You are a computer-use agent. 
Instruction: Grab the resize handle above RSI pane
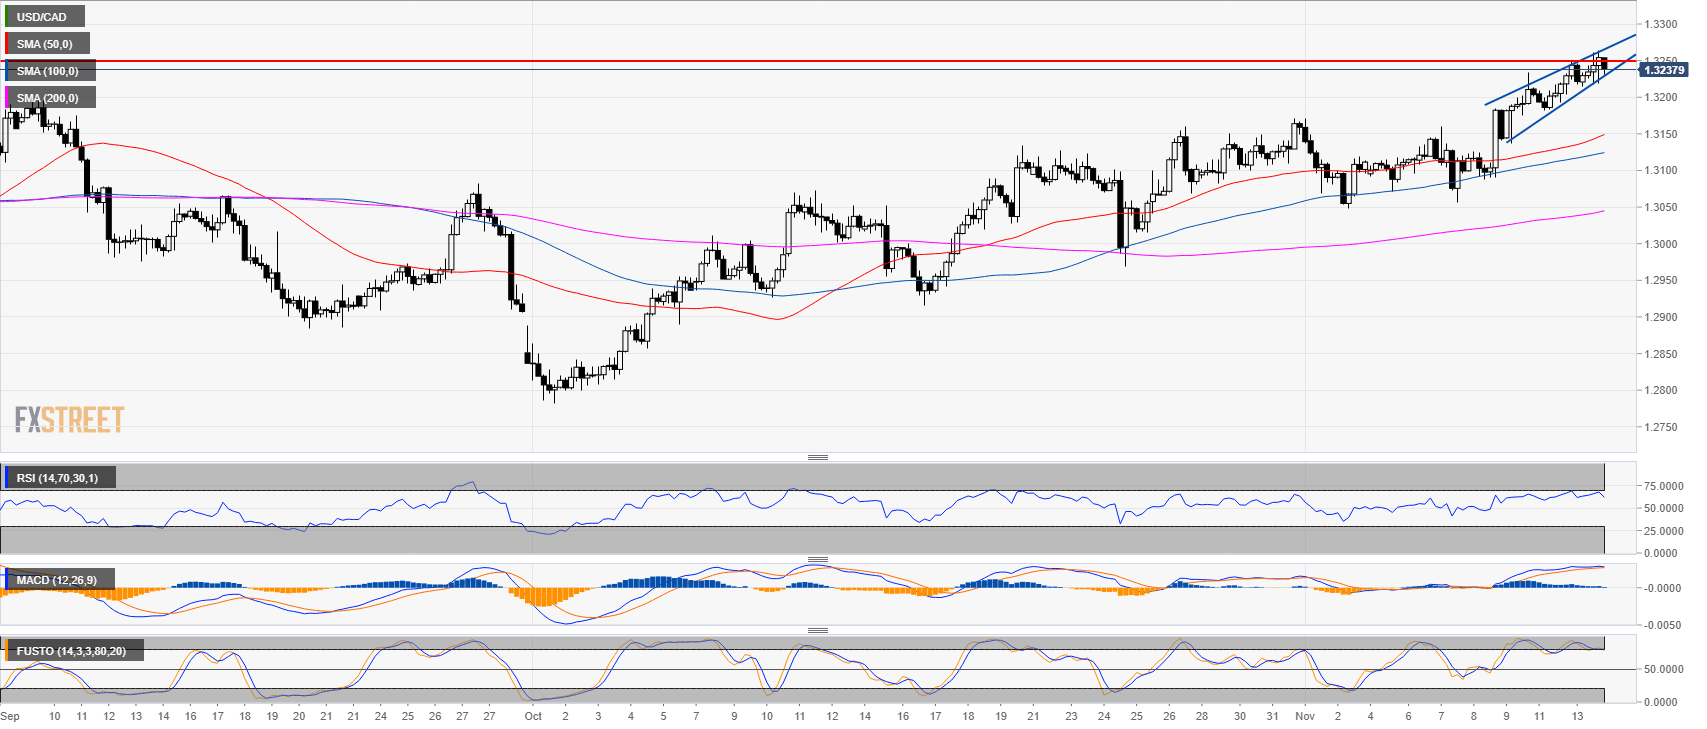coord(817,457)
